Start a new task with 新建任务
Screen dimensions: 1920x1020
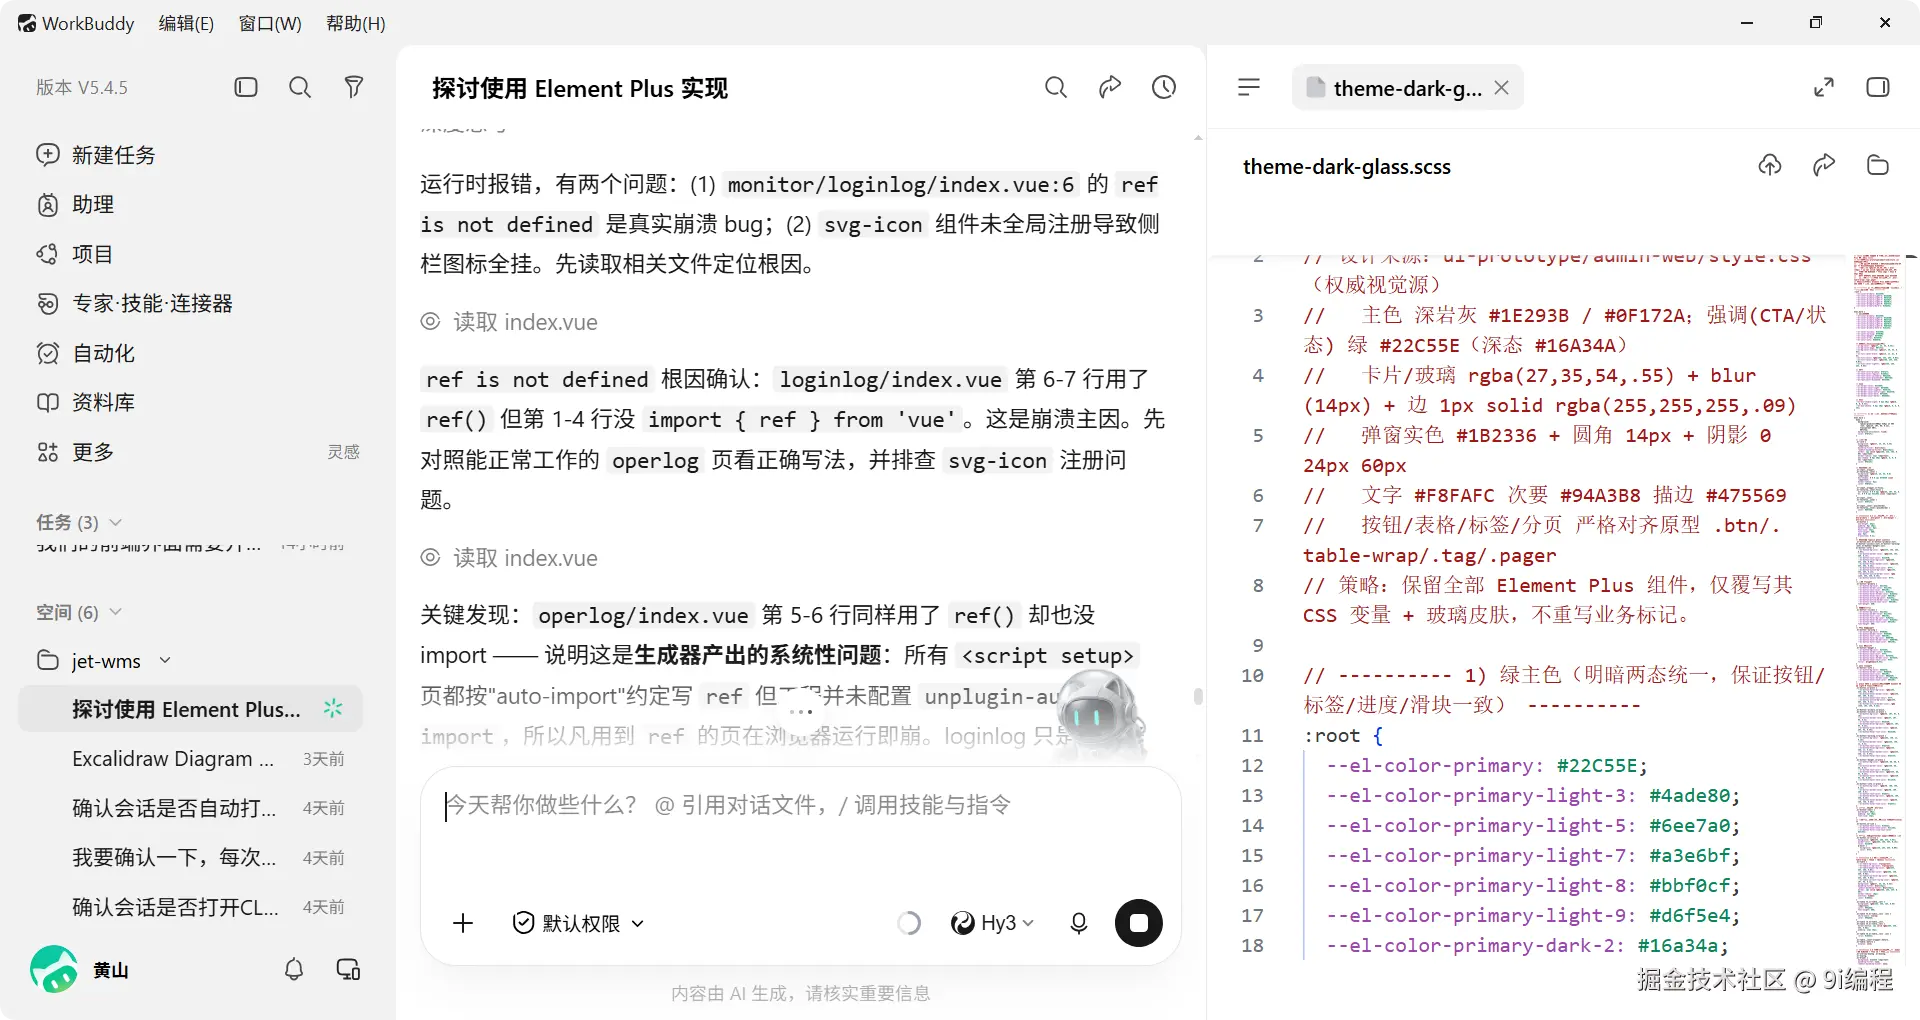[96, 155]
